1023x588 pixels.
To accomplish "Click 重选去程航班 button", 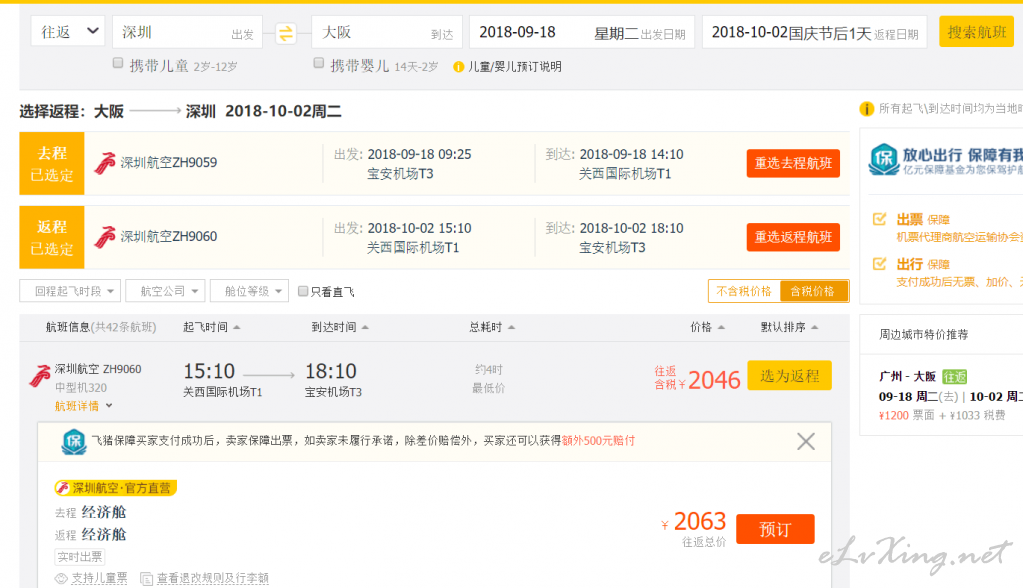I will point(793,163).
